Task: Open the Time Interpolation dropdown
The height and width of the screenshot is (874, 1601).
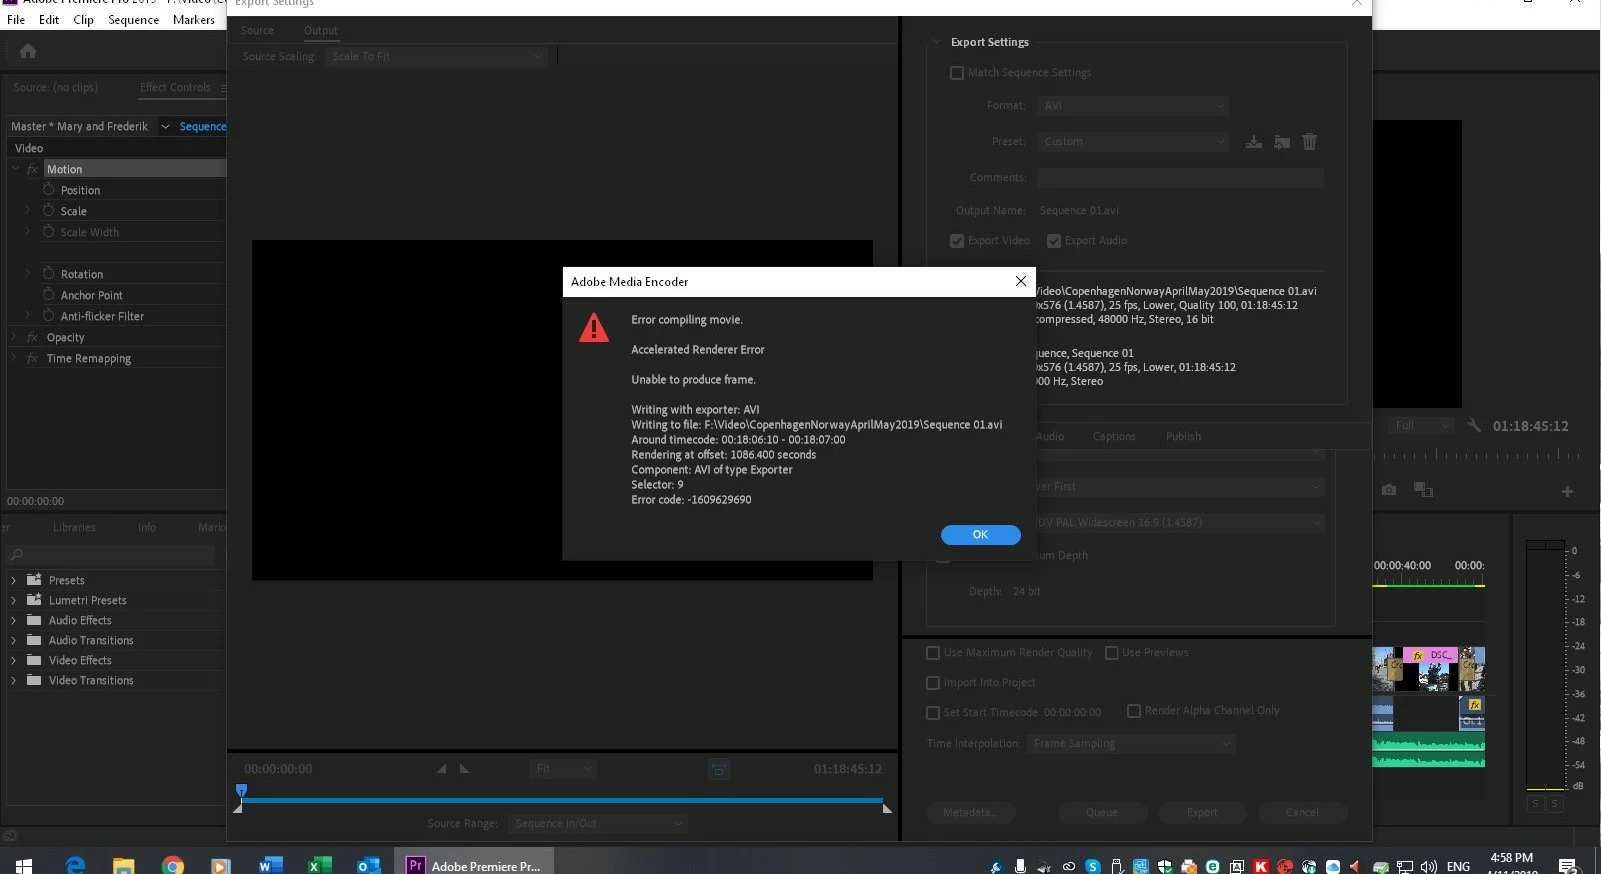Action: [x=1131, y=744]
